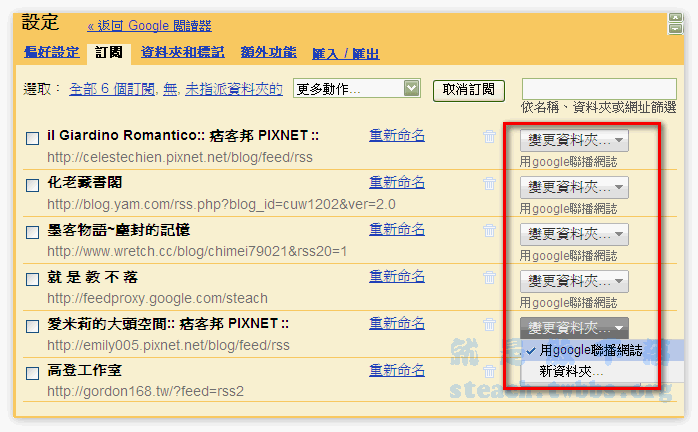
Task: Click the 無 selection link
Action: 170,89
